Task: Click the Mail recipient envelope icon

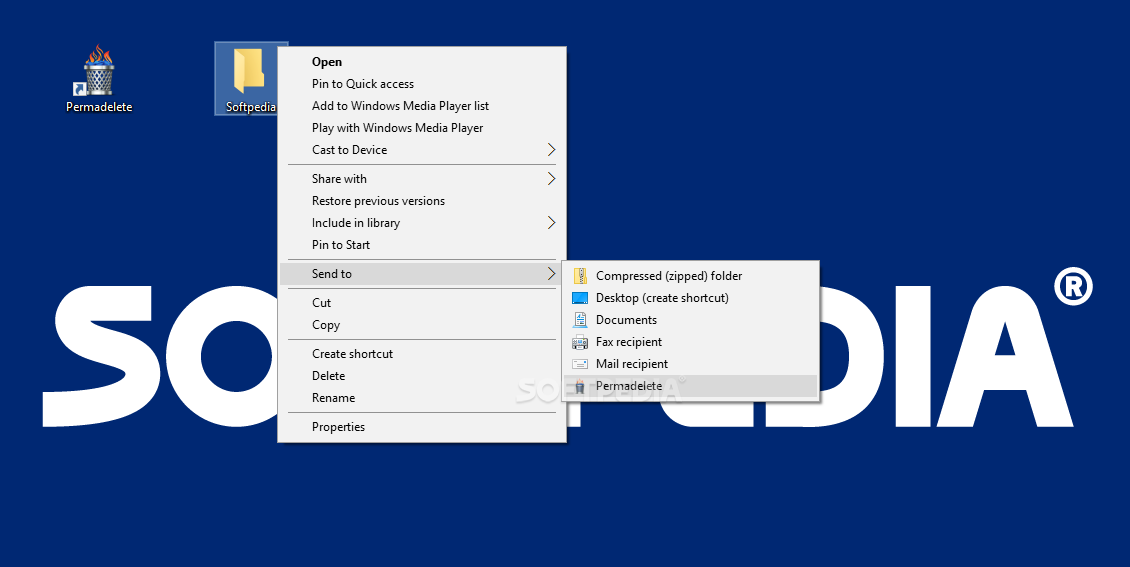Action: tap(580, 364)
